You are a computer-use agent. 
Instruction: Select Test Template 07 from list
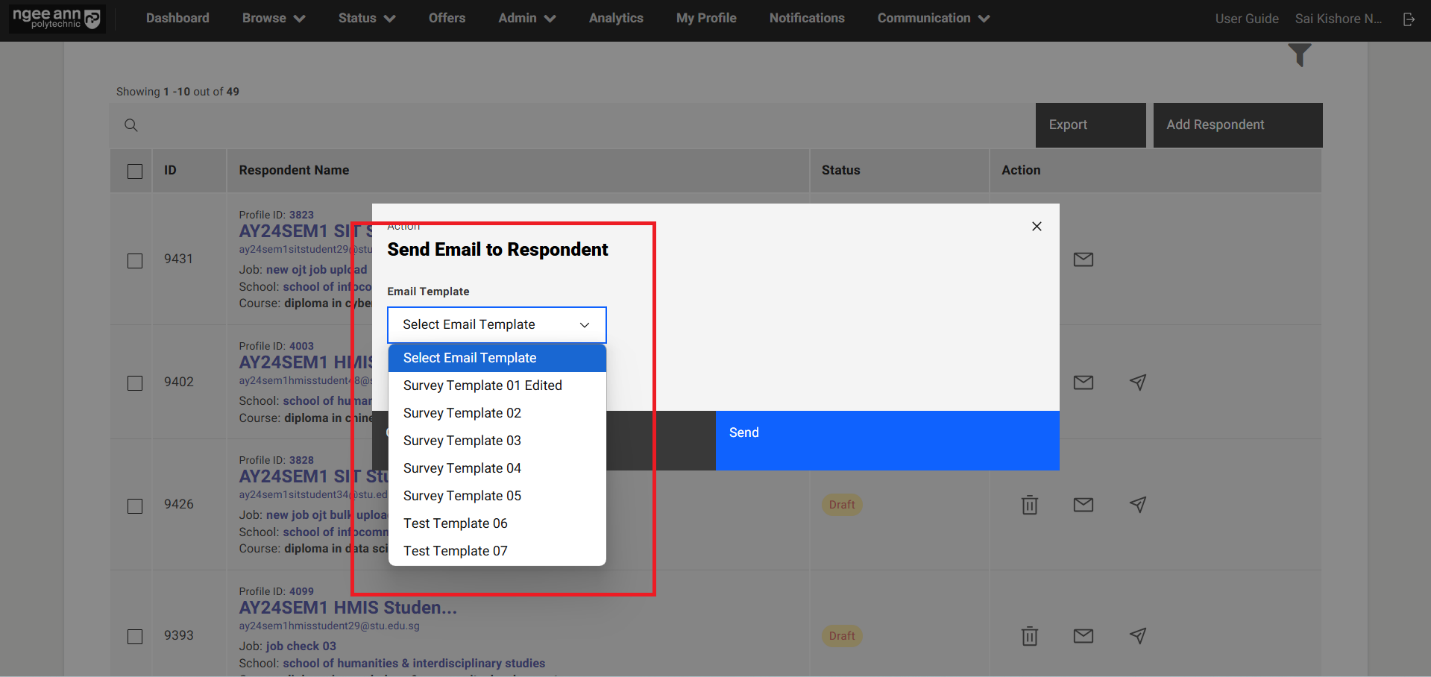coord(455,551)
